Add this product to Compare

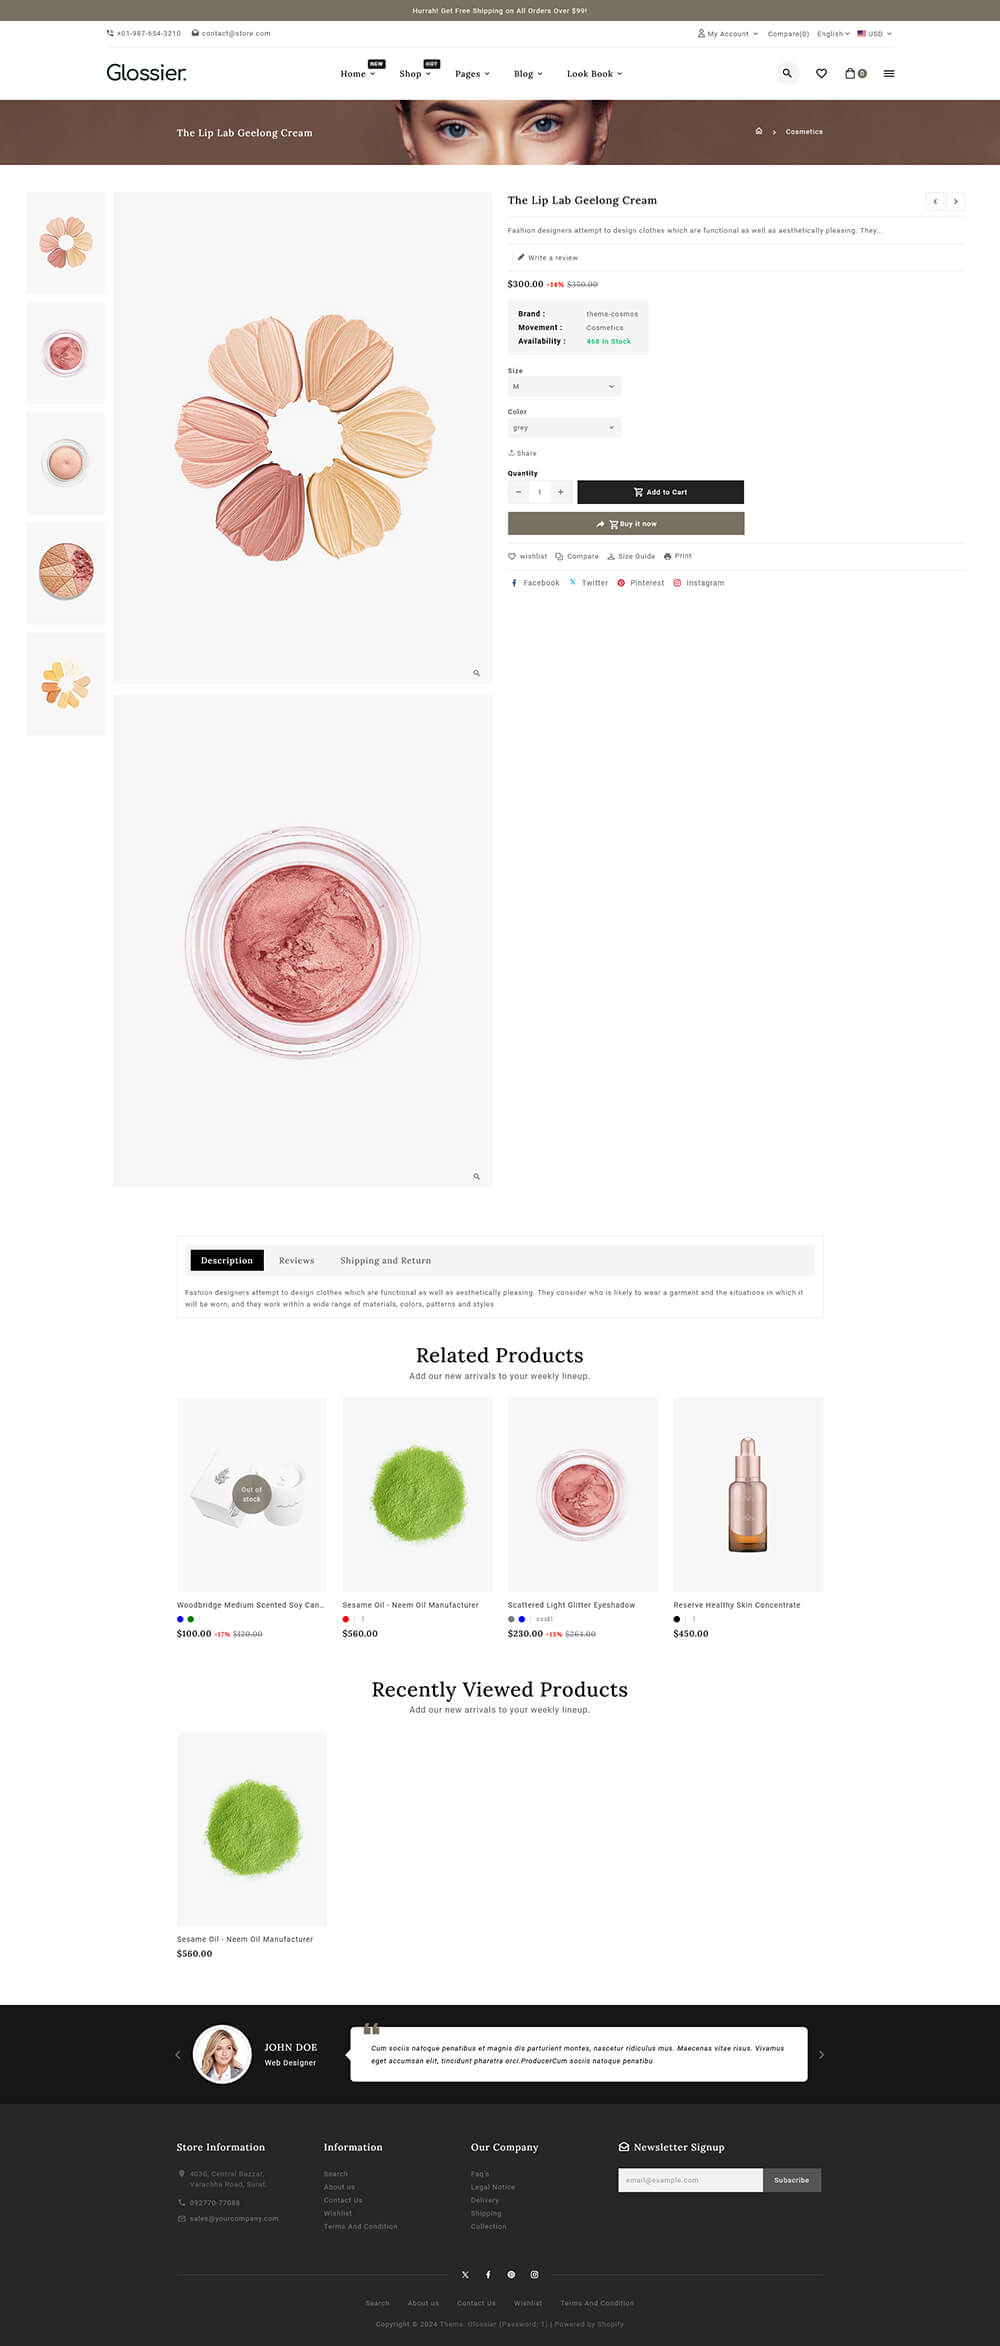point(577,556)
